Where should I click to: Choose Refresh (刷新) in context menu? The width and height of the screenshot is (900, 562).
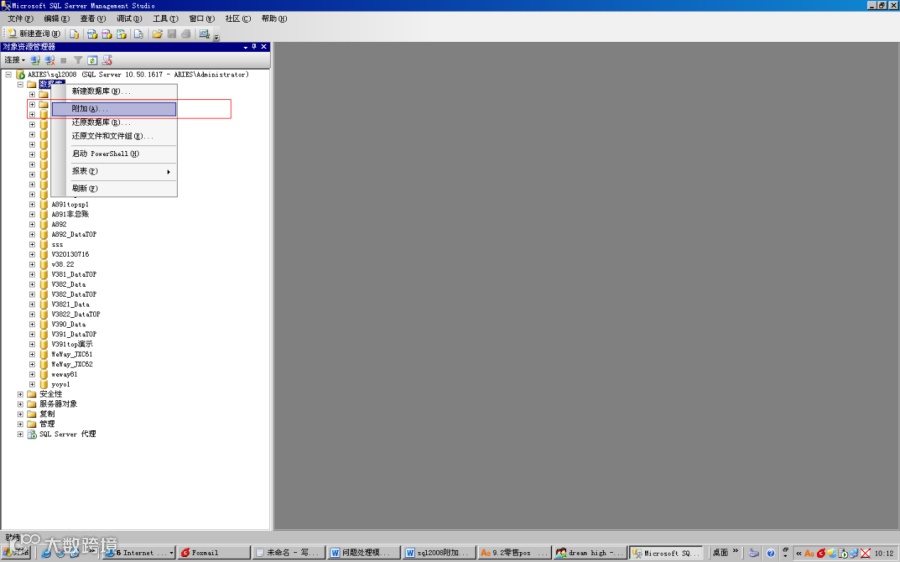pos(114,188)
